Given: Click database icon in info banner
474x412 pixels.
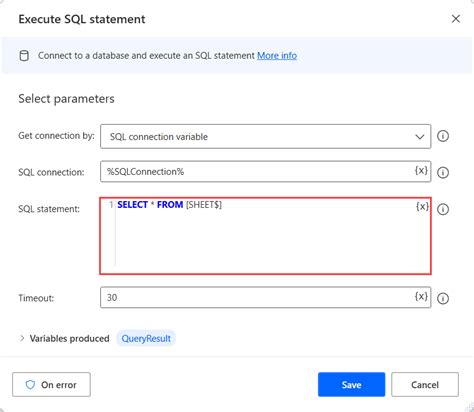Looking at the screenshot, I should click(x=24, y=56).
